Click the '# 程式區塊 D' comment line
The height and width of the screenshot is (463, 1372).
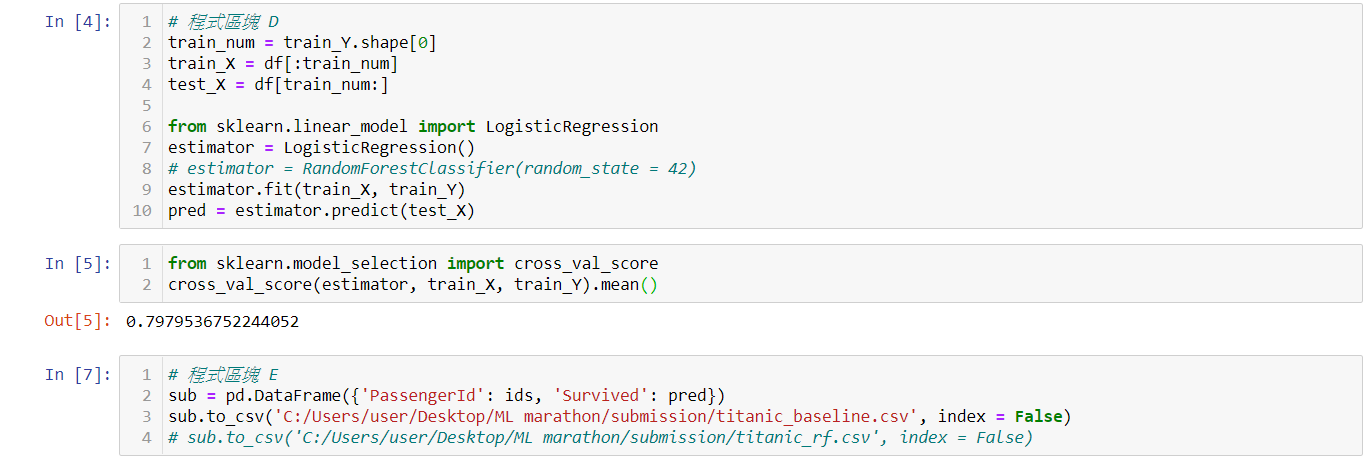point(223,22)
